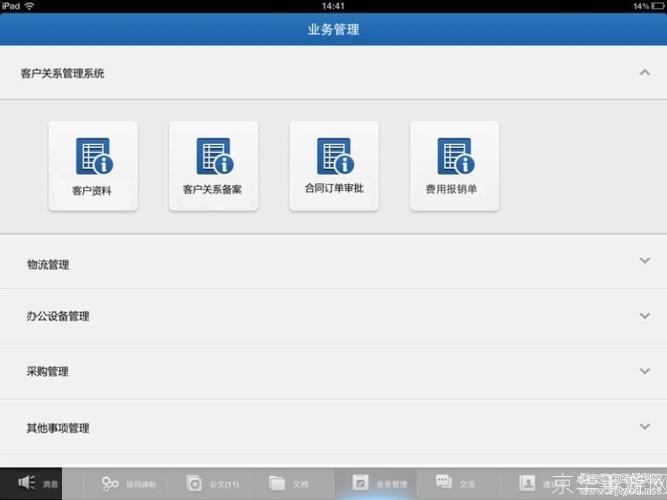The height and width of the screenshot is (500, 667).
Task: Tap the iPad label in status bar
Action: 11,6
